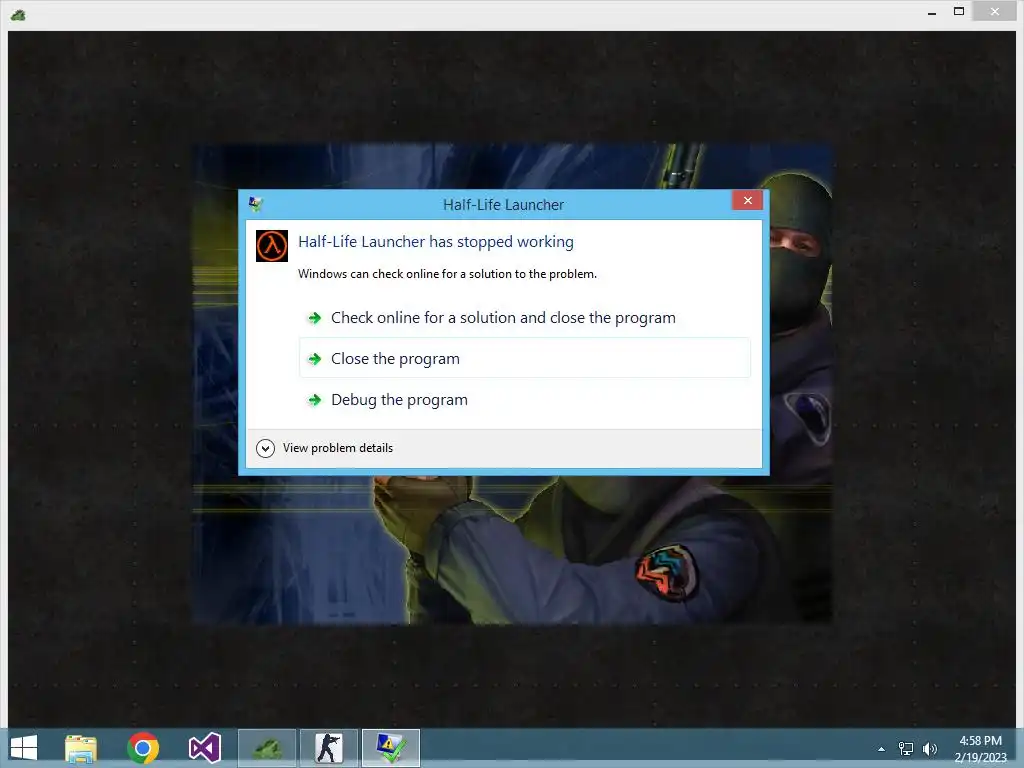
Task: Launch Google Chrome from taskbar
Action: point(143,748)
